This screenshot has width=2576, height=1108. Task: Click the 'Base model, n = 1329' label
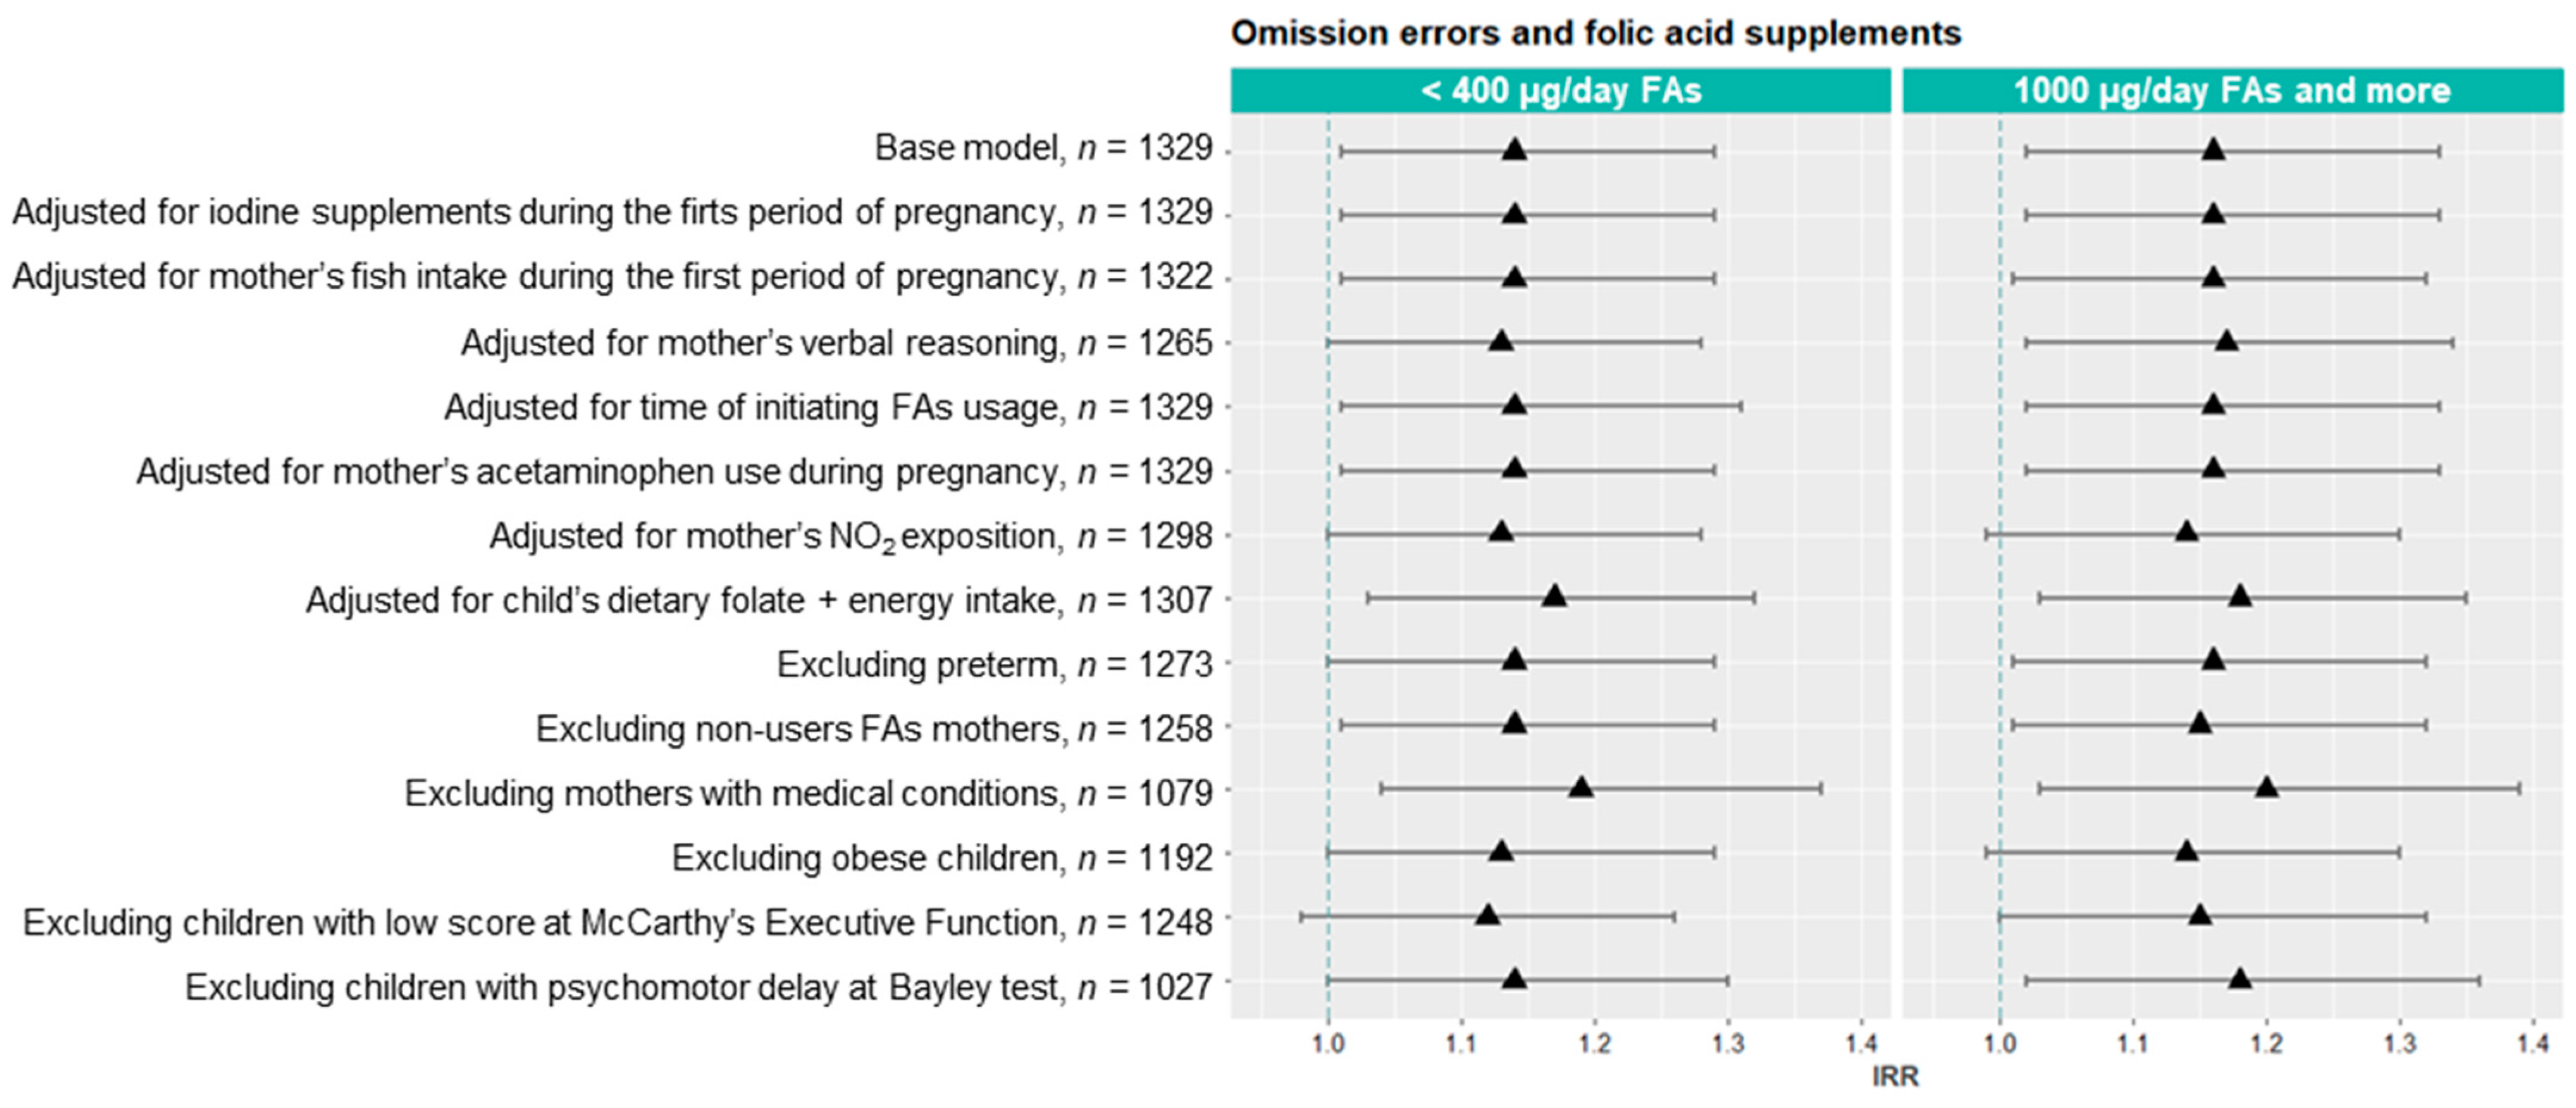click(x=1043, y=148)
